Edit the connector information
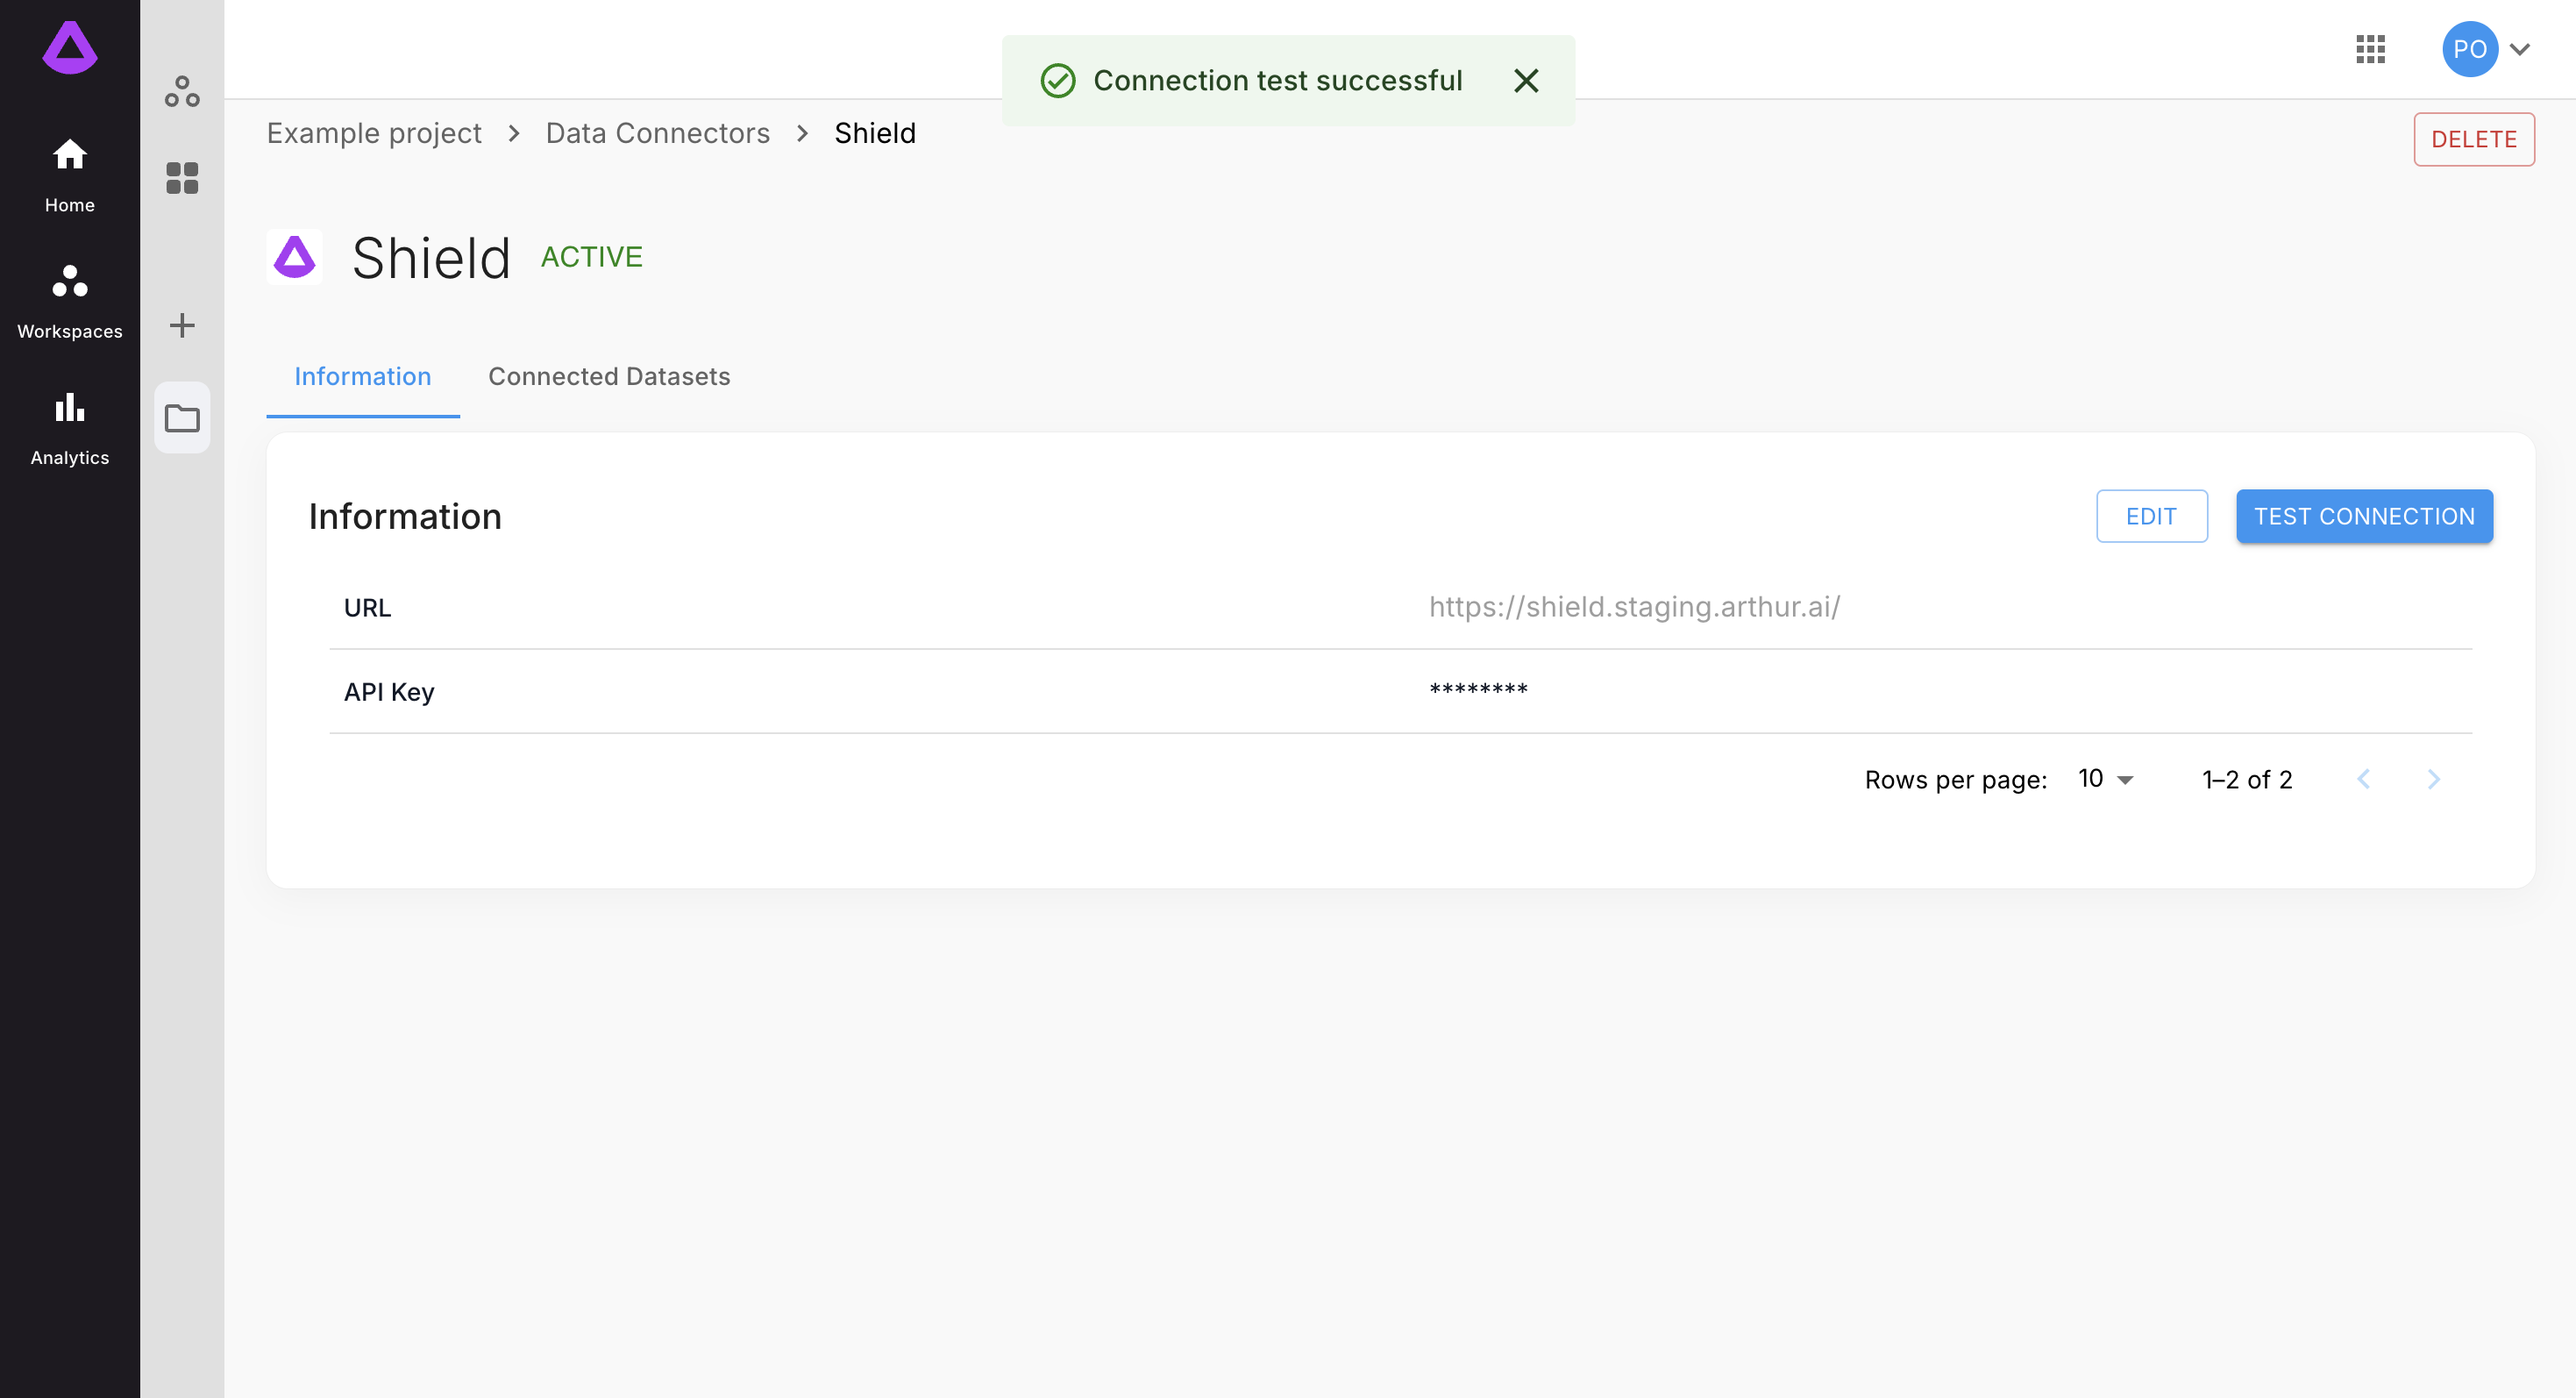 click(x=2152, y=516)
